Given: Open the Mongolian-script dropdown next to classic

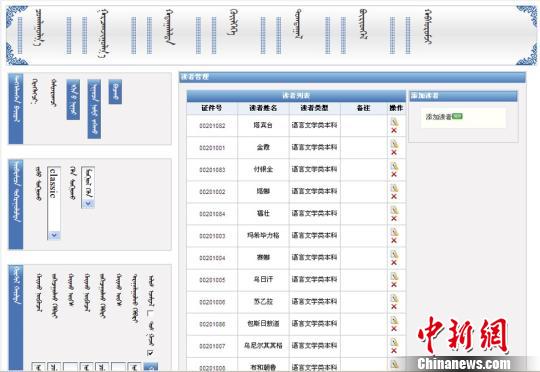Looking at the screenshot, I should coord(88,187).
